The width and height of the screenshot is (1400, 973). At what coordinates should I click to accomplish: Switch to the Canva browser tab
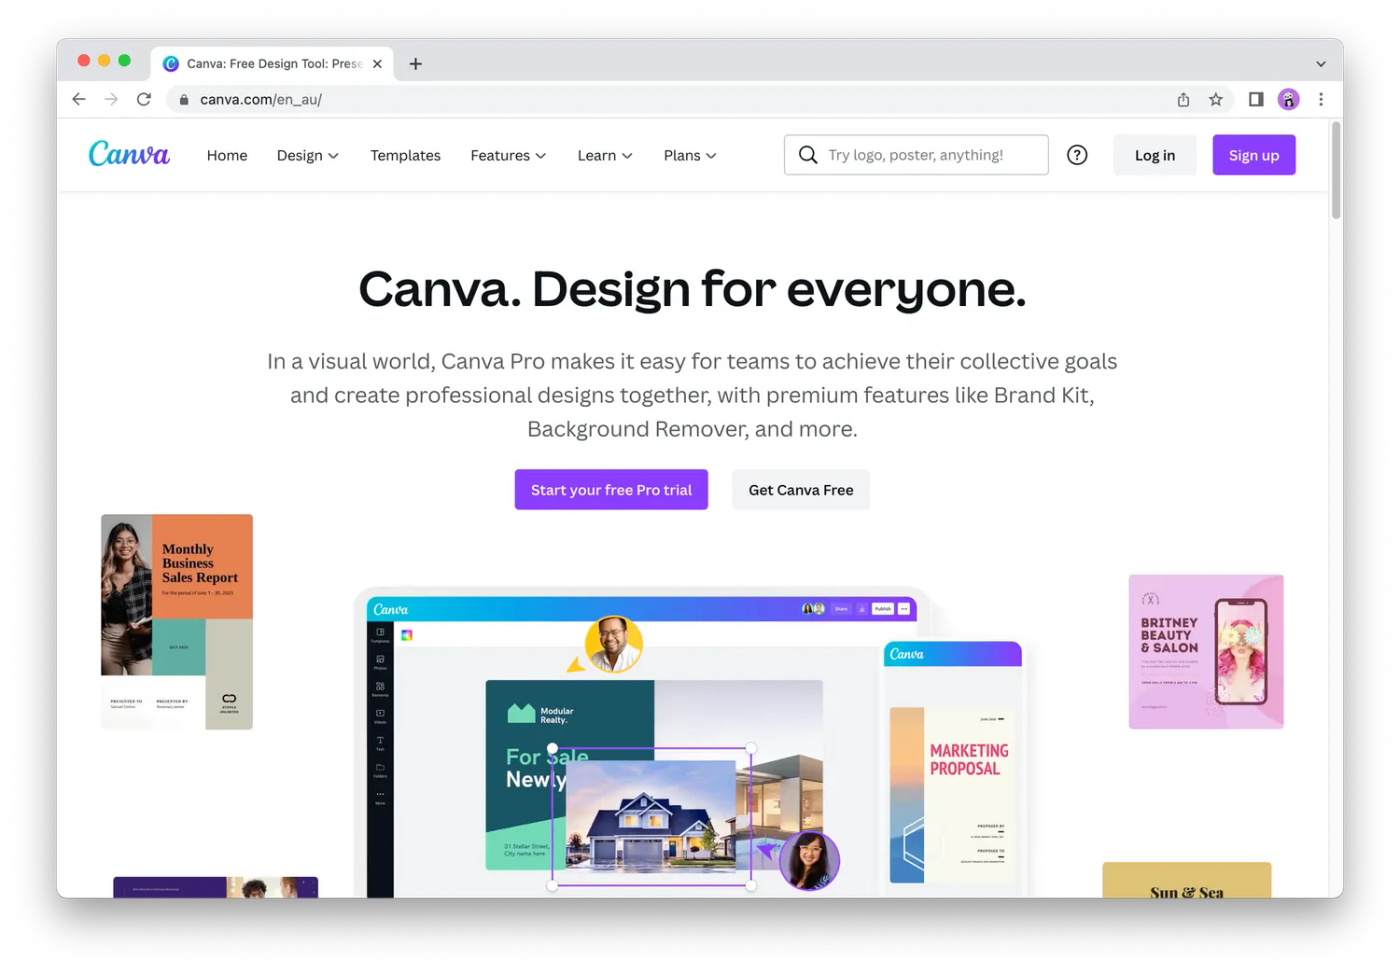[265, 63]
